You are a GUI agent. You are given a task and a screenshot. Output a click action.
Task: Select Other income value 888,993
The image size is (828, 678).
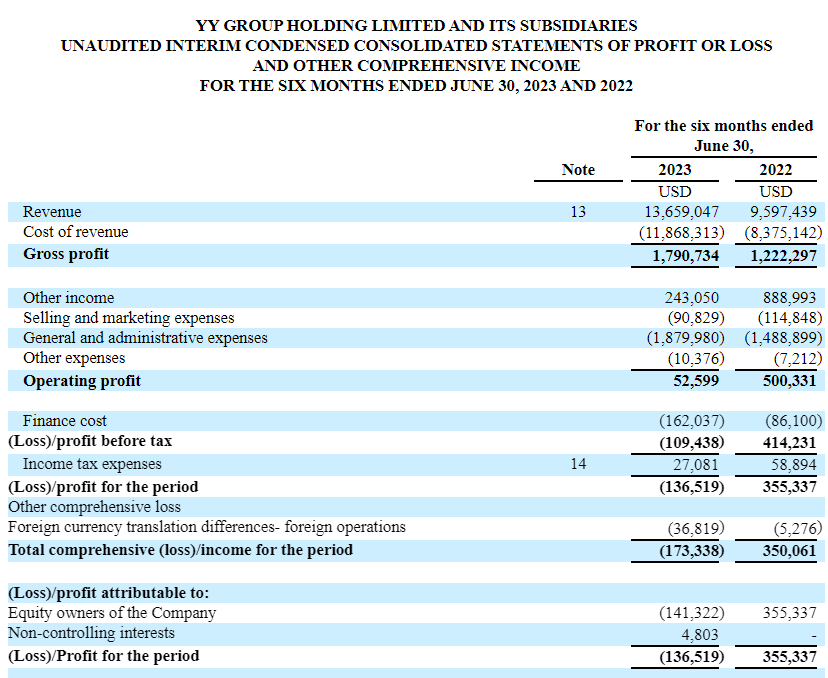[789, 298]
